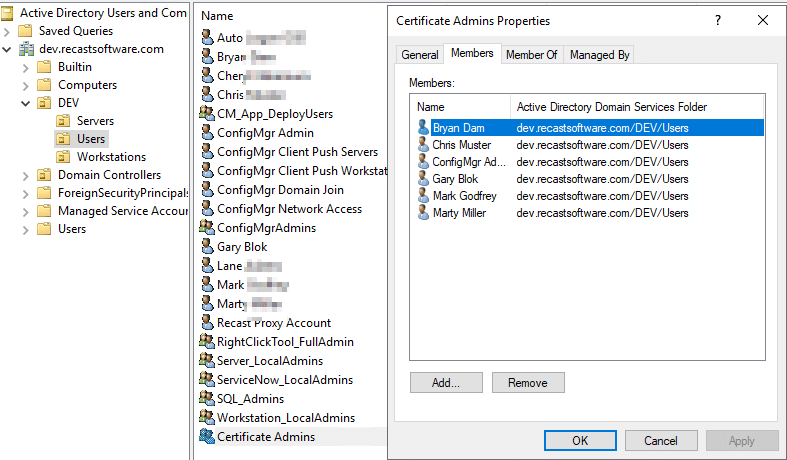Remove the selected member

527,383
